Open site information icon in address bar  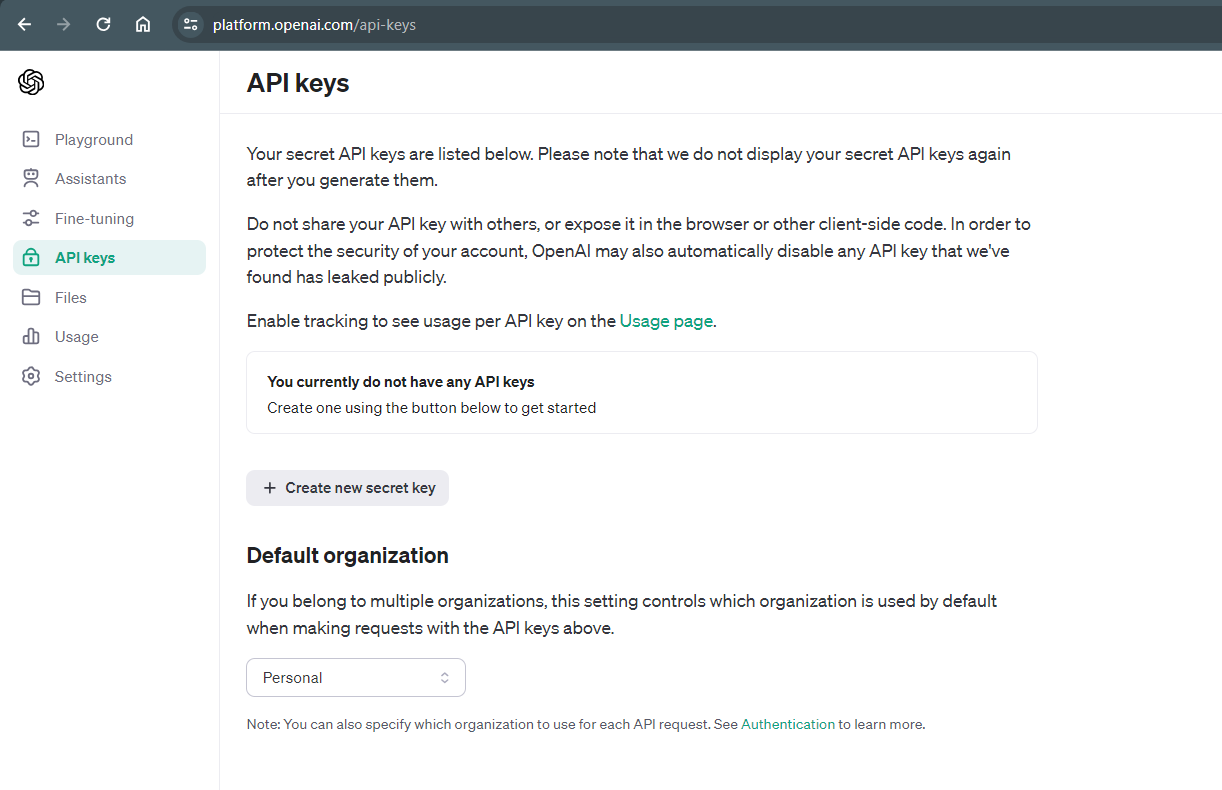click(x=191, y=25)
